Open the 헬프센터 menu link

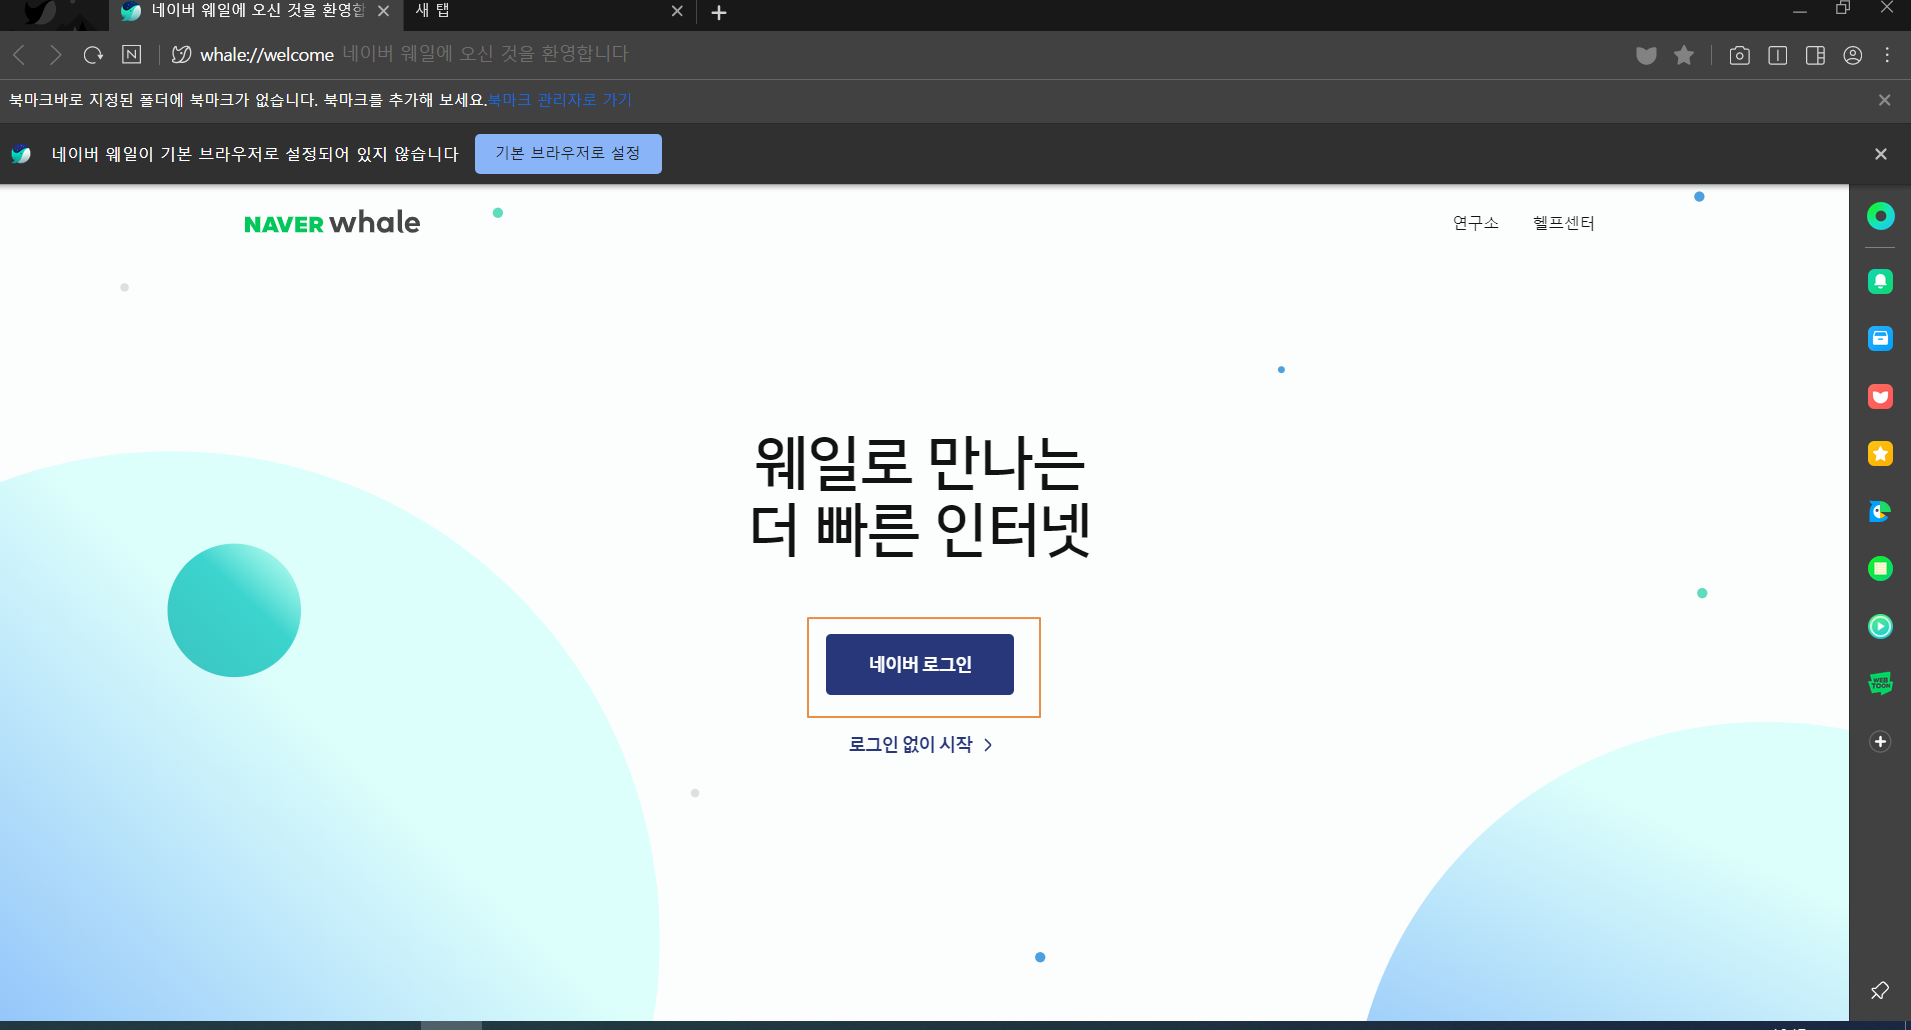pyautogui.click(x=1564, y=223)
